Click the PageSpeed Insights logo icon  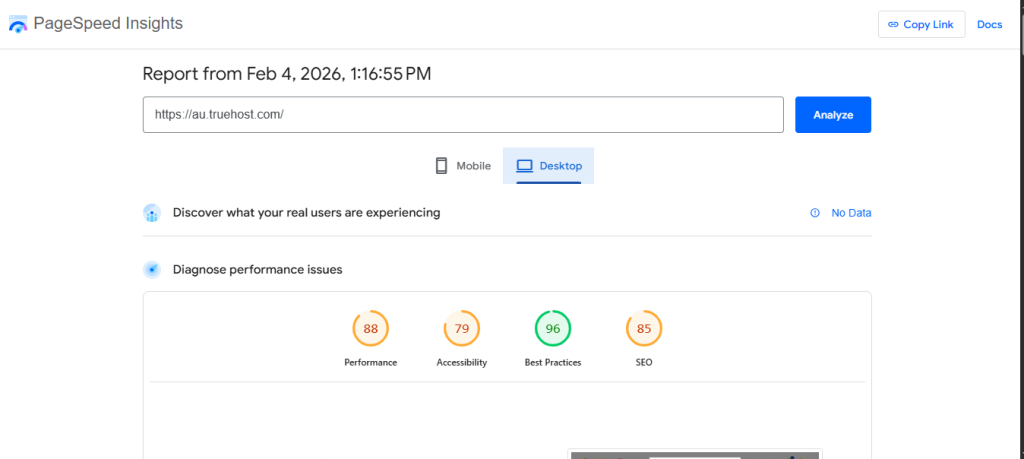coord(18,25)
